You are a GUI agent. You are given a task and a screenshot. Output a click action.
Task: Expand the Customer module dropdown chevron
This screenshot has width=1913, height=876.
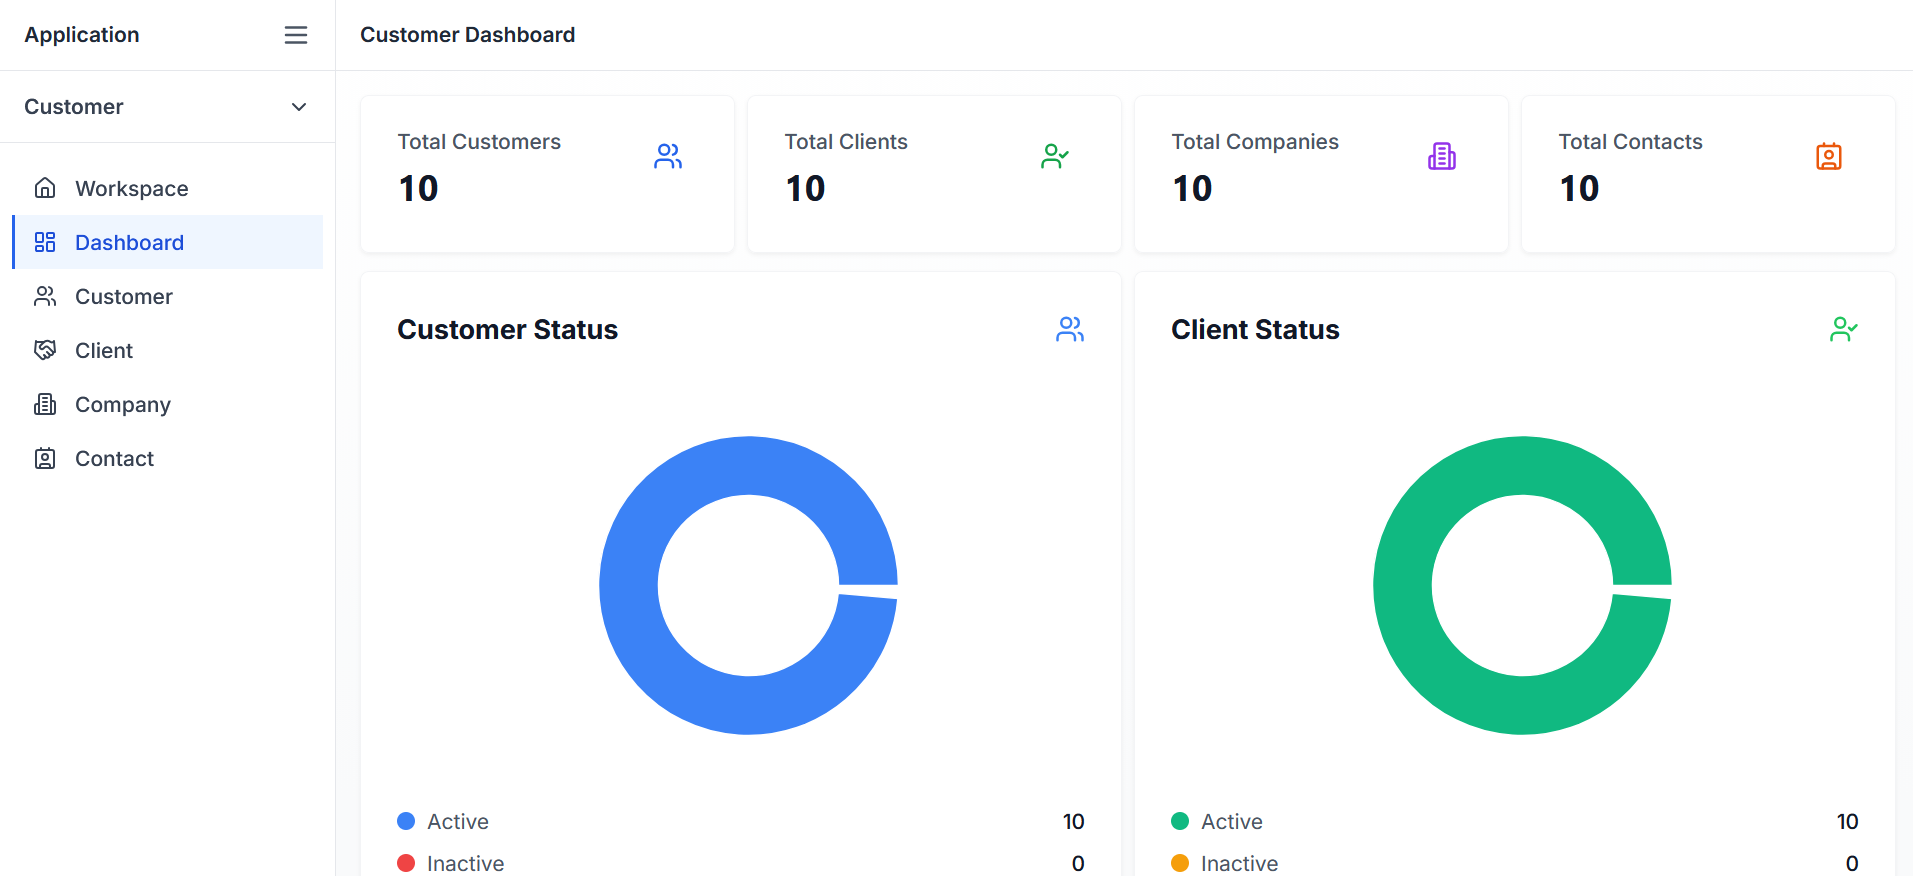point(298,107)
